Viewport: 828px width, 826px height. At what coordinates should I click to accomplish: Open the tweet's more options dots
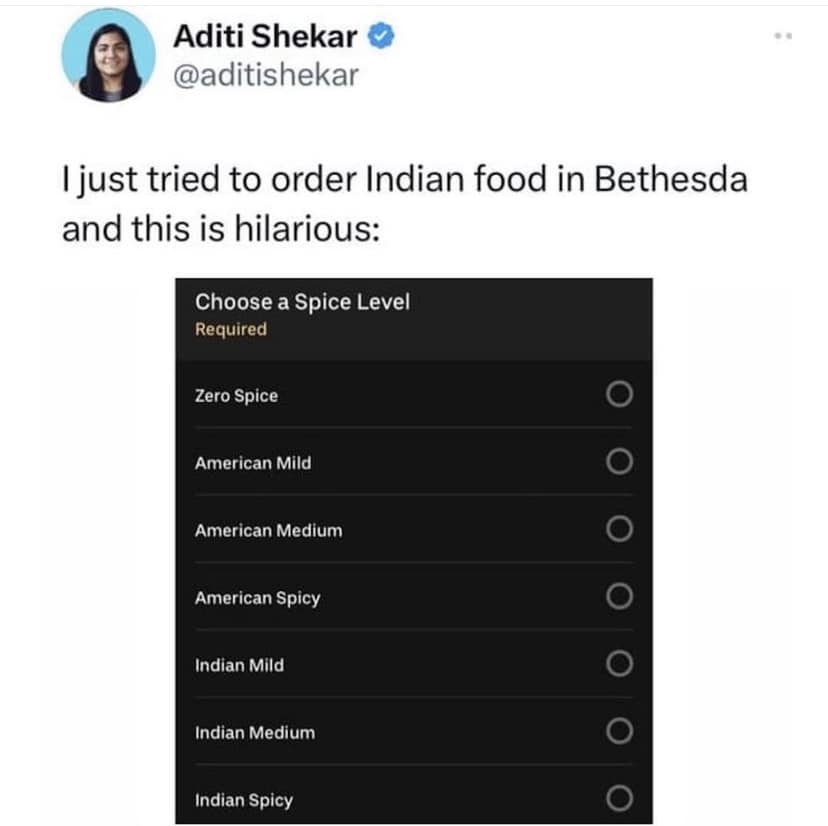coord(783,36)
